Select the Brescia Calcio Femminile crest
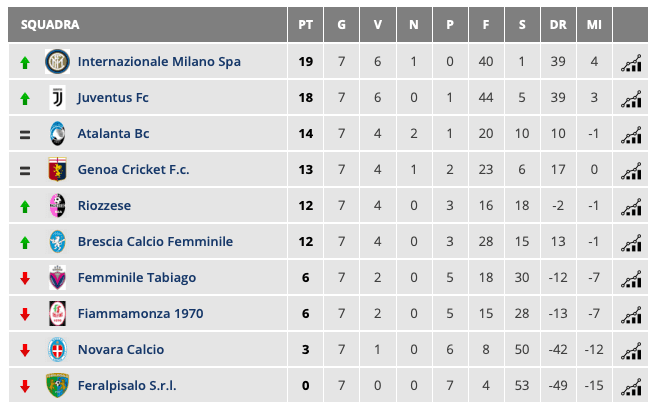This screenshot has height=410, width=655. coord(57,242)
